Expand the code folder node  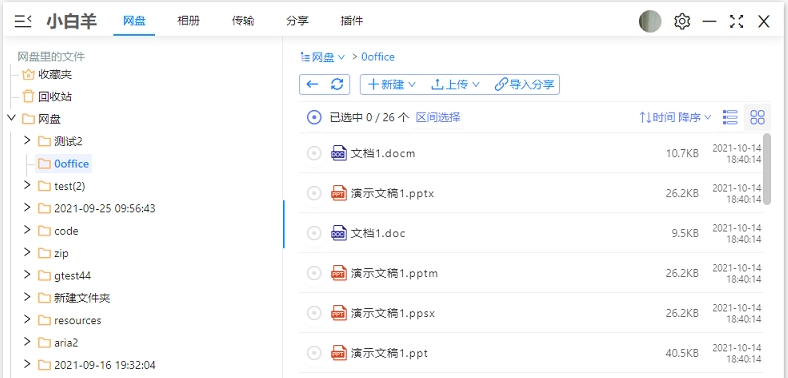pos(27,230)
